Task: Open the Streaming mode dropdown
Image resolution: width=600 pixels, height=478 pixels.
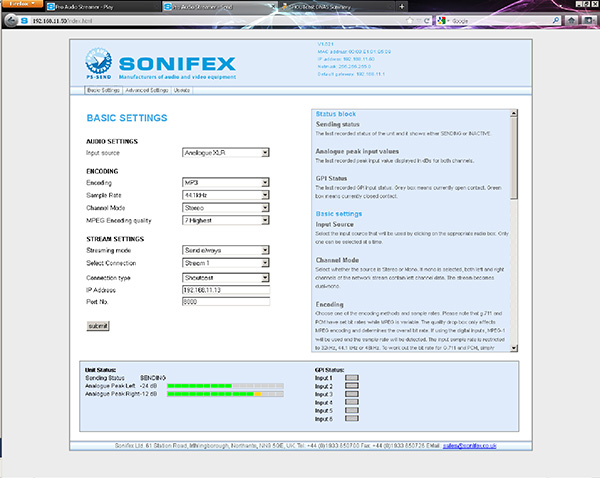Action: 226,250
